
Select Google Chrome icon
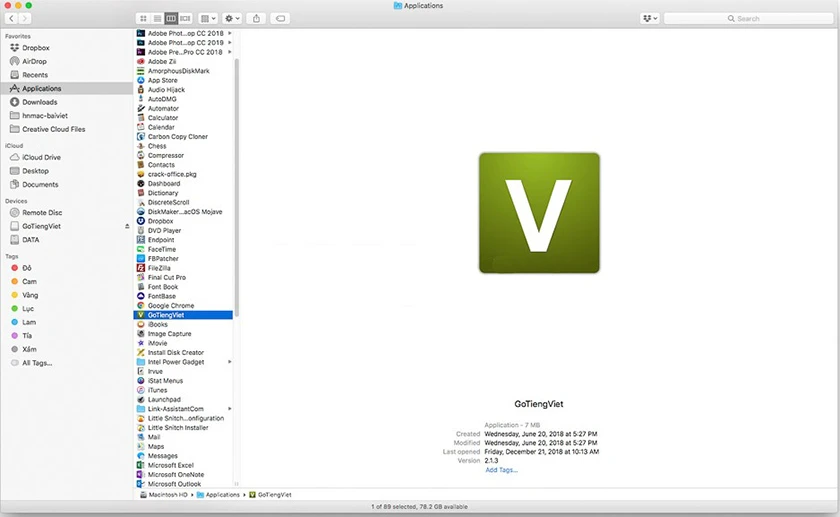(x=141, y=305)
